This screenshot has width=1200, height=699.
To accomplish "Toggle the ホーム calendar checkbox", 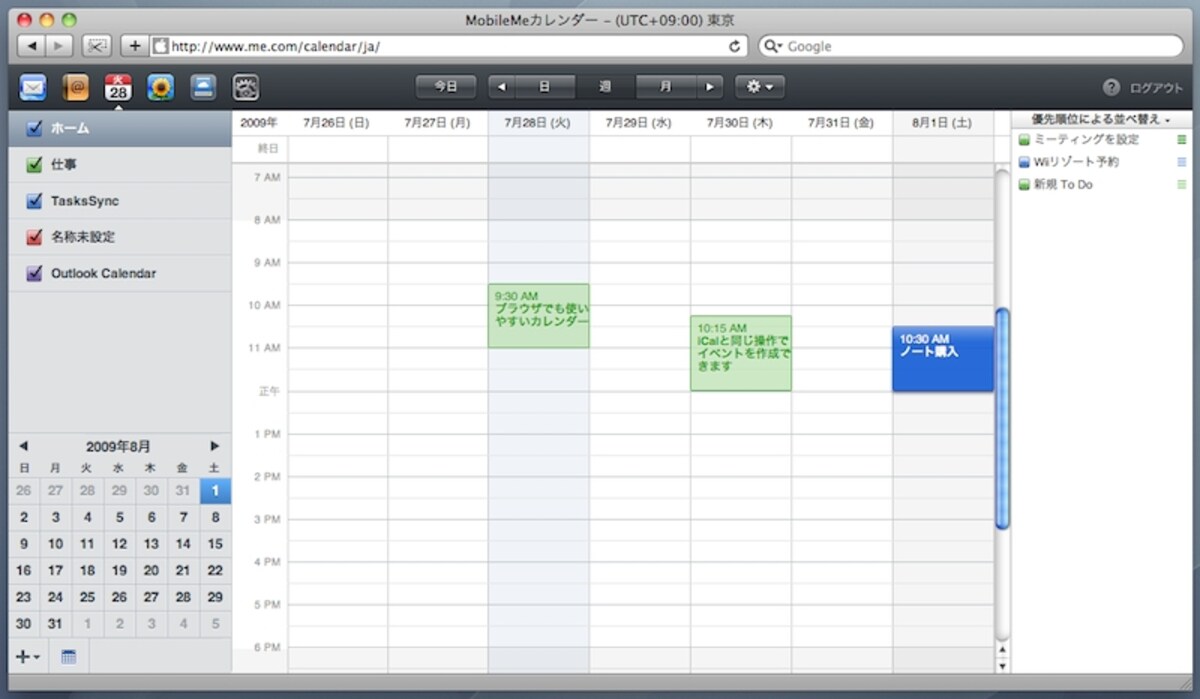I will (x=34, y=128).
